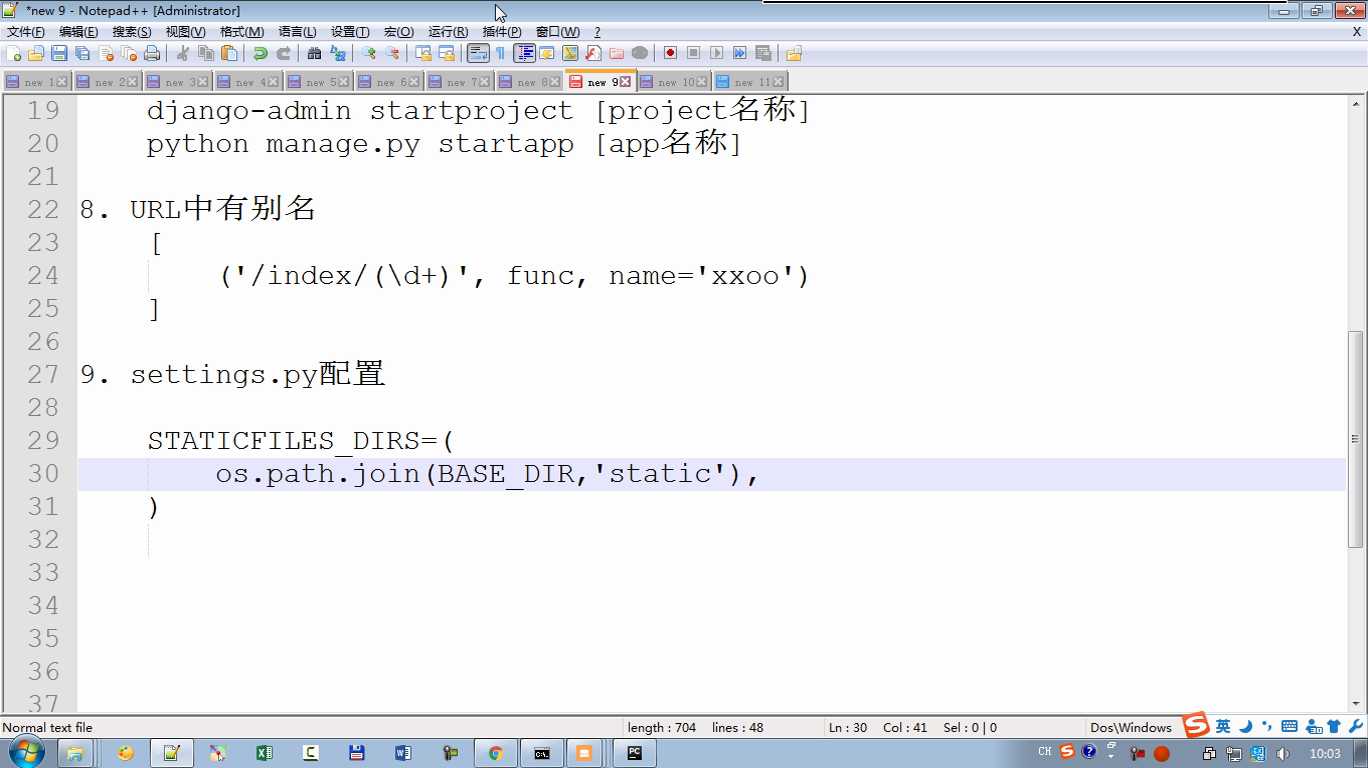1368x768 pixels.
Task: Click Dos\Windows in the status bar
Action: [1130, 728]
